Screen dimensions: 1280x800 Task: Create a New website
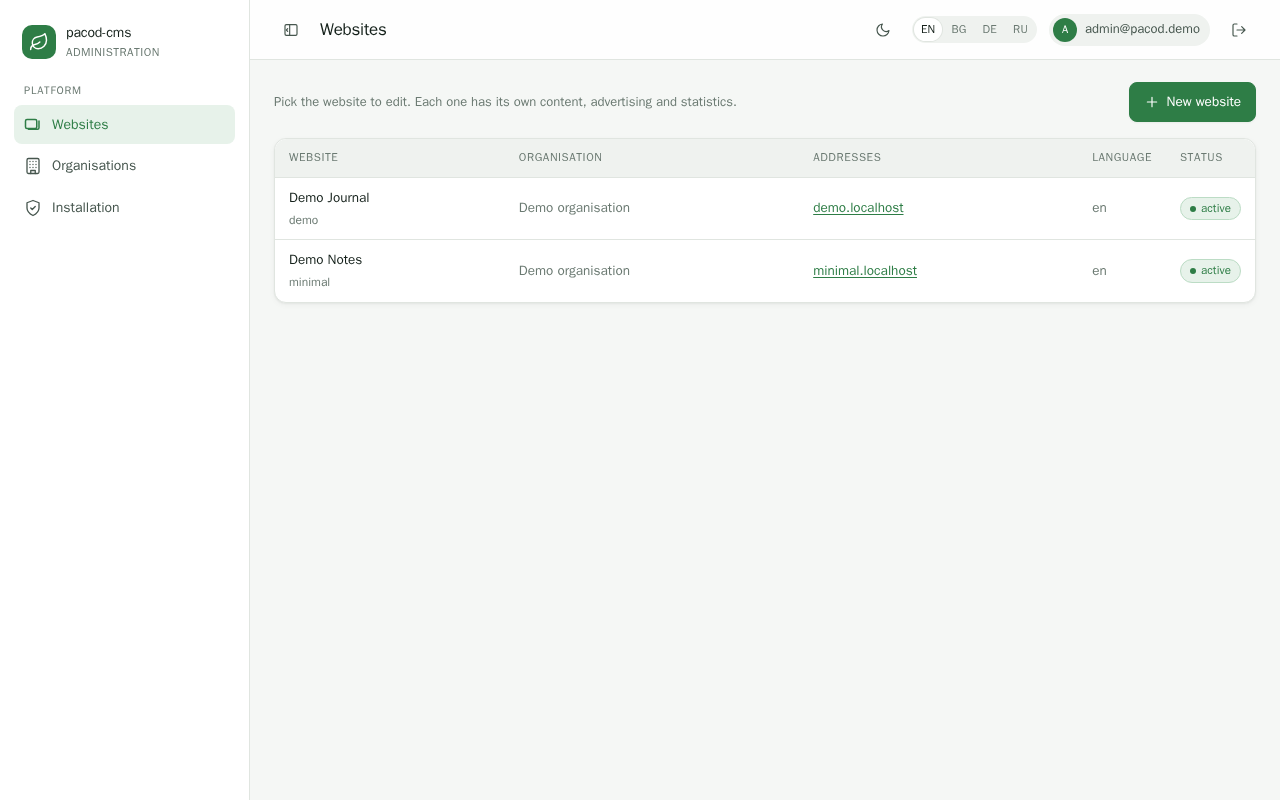(1192, 102)
